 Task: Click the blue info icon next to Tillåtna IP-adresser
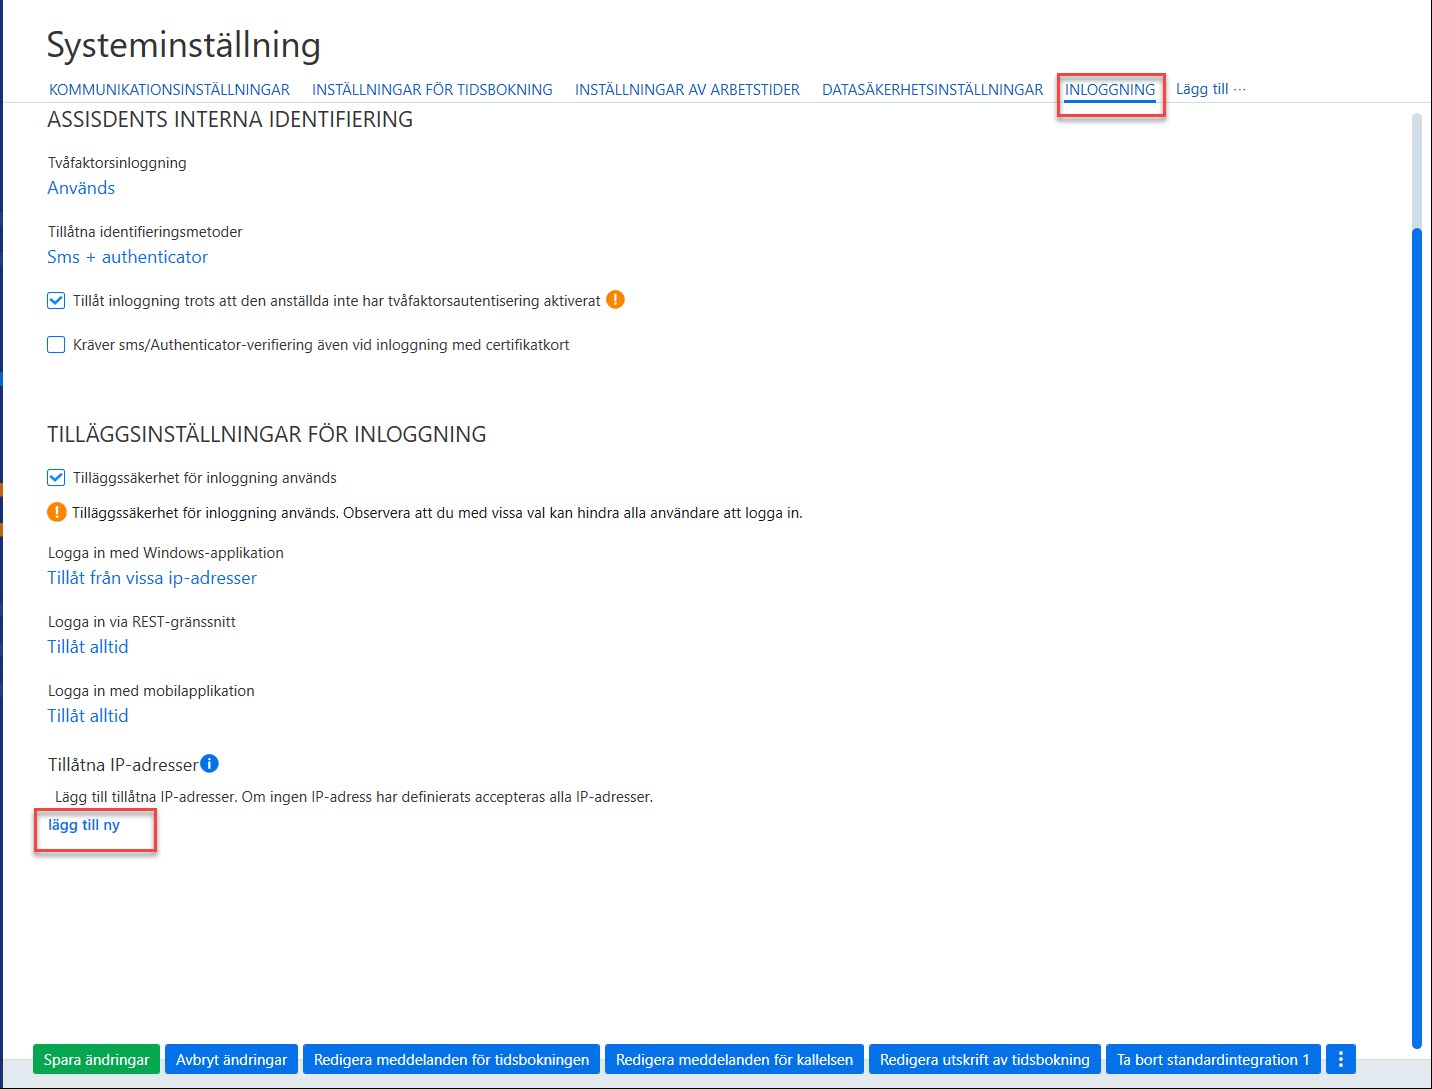click(209, 763)
